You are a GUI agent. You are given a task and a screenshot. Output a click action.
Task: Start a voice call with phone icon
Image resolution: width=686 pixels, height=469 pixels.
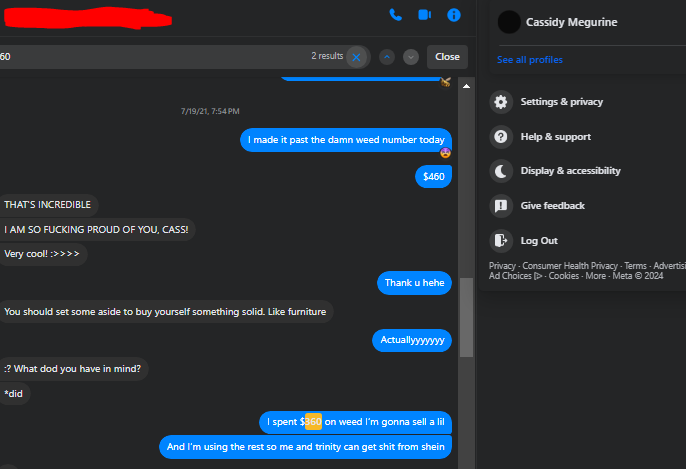tap(396, 15)
